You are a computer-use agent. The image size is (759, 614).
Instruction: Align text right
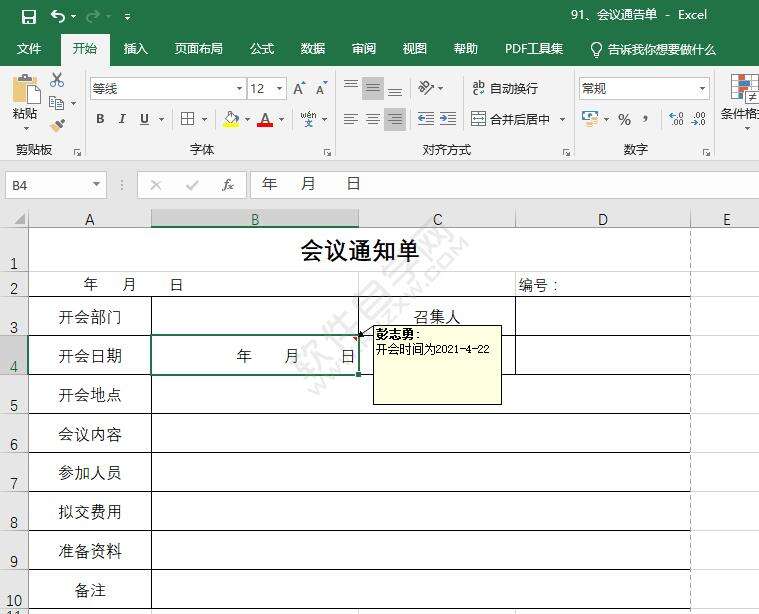tap(395, 119)
